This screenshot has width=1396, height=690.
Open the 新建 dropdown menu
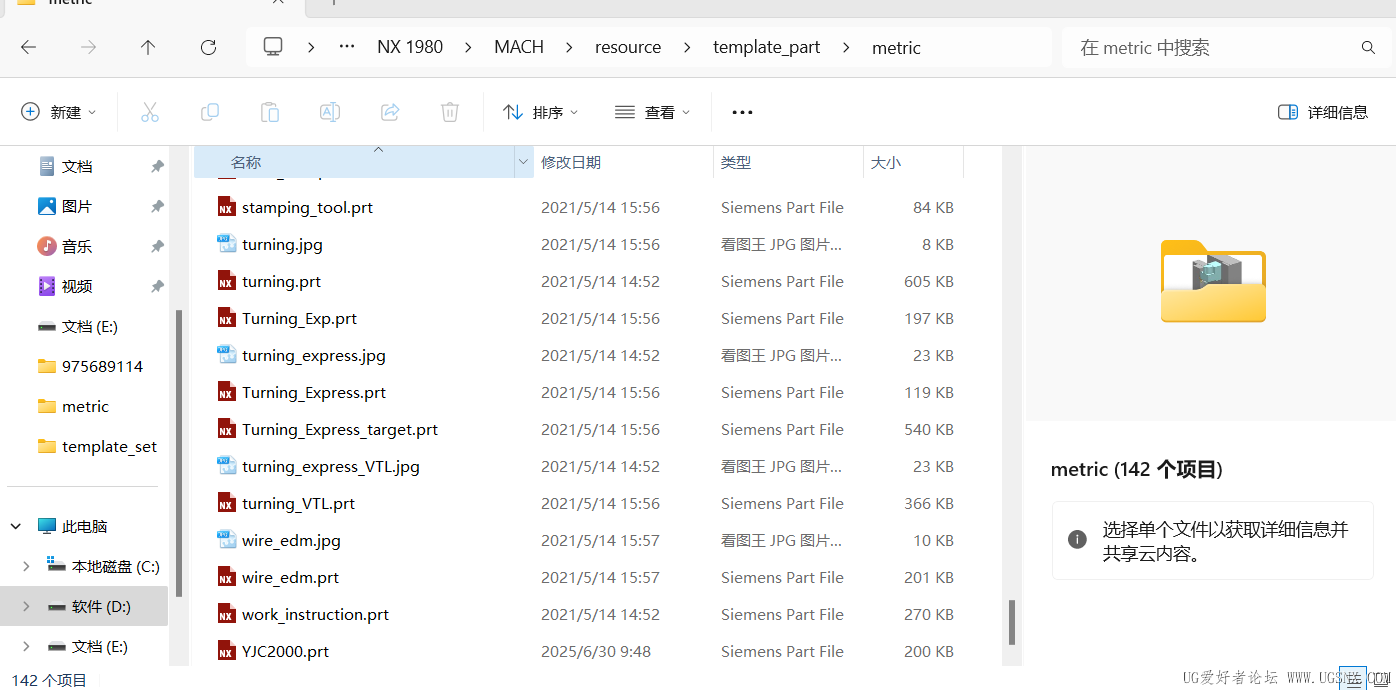point(59,112)
